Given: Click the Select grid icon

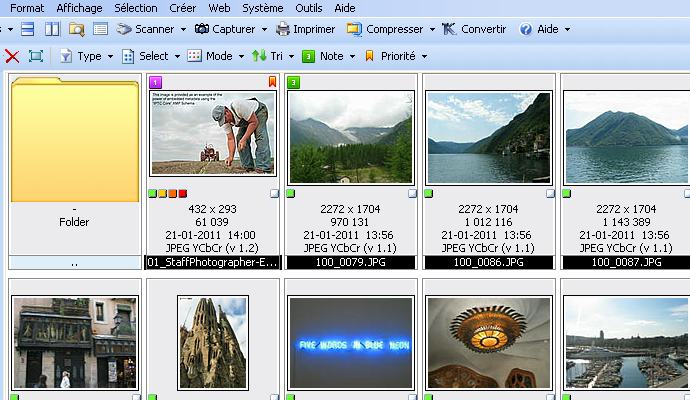Looking at the screenshot, I should (x=128, y=56).
